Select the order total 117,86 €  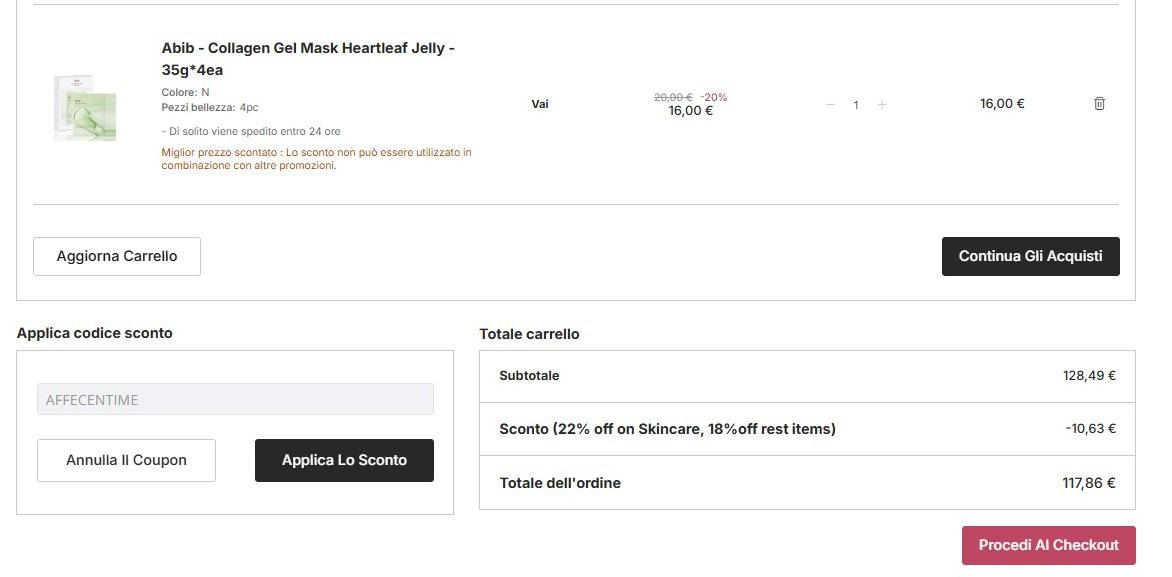[1089, 483]
